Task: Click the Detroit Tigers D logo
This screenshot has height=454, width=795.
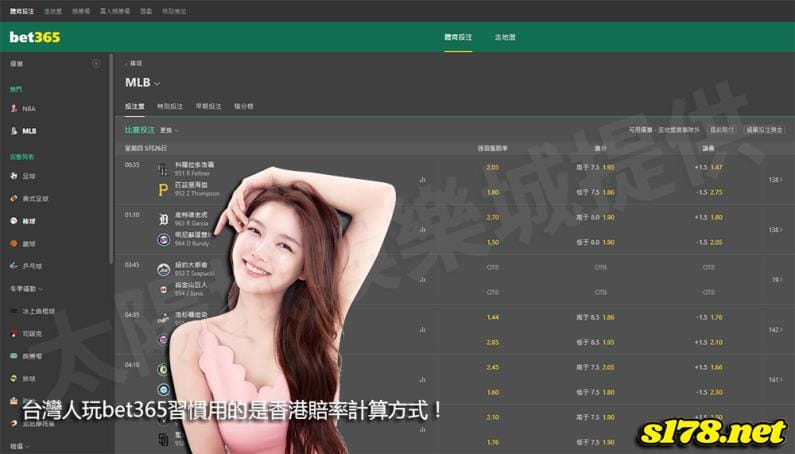Action: pyautogui.click(x=163, y=219)
